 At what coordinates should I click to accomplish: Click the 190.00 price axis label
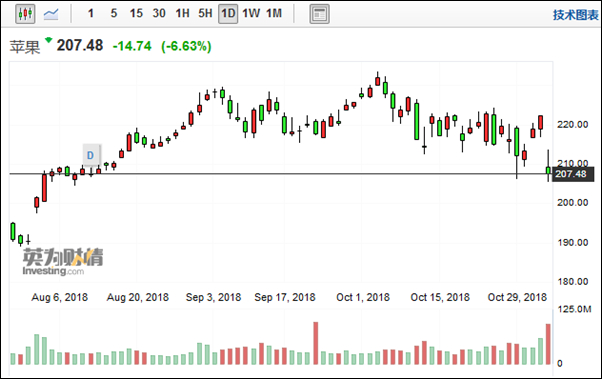572,242
